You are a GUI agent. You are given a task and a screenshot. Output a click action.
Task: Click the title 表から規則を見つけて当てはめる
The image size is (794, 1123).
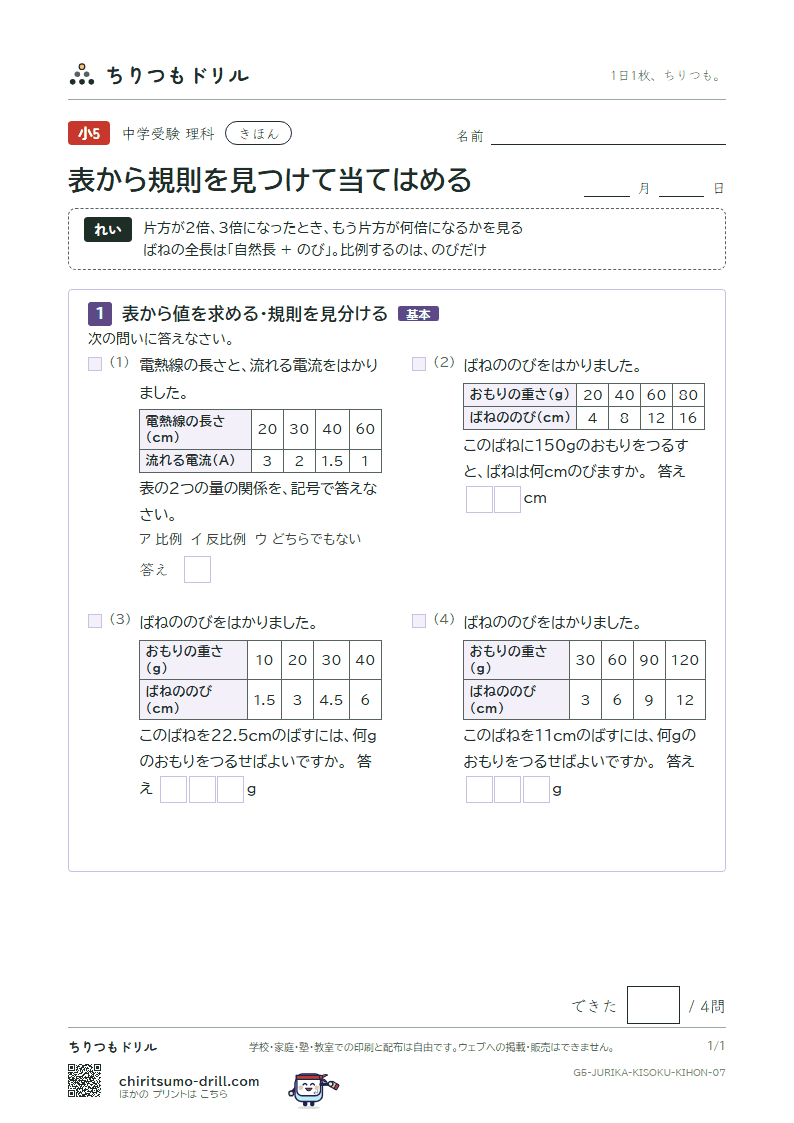pos(270,180)
